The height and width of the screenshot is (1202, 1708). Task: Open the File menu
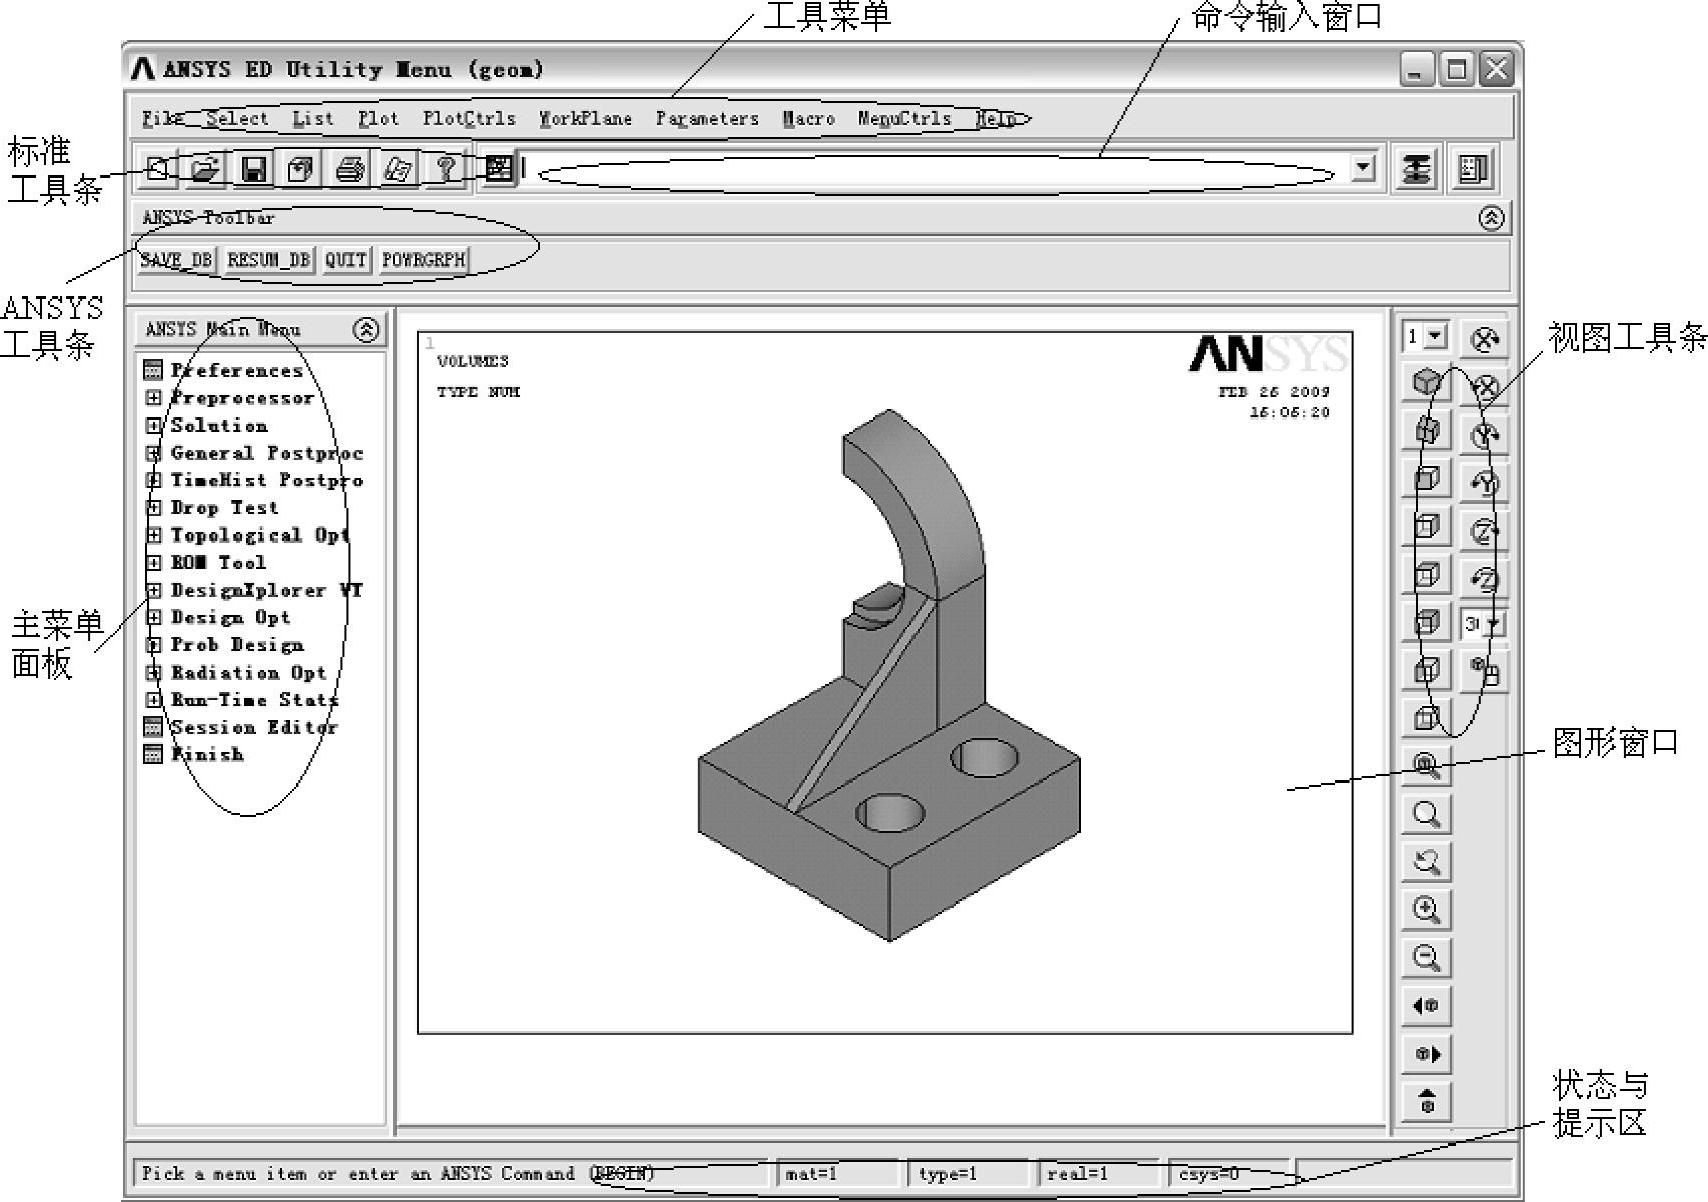162,118
